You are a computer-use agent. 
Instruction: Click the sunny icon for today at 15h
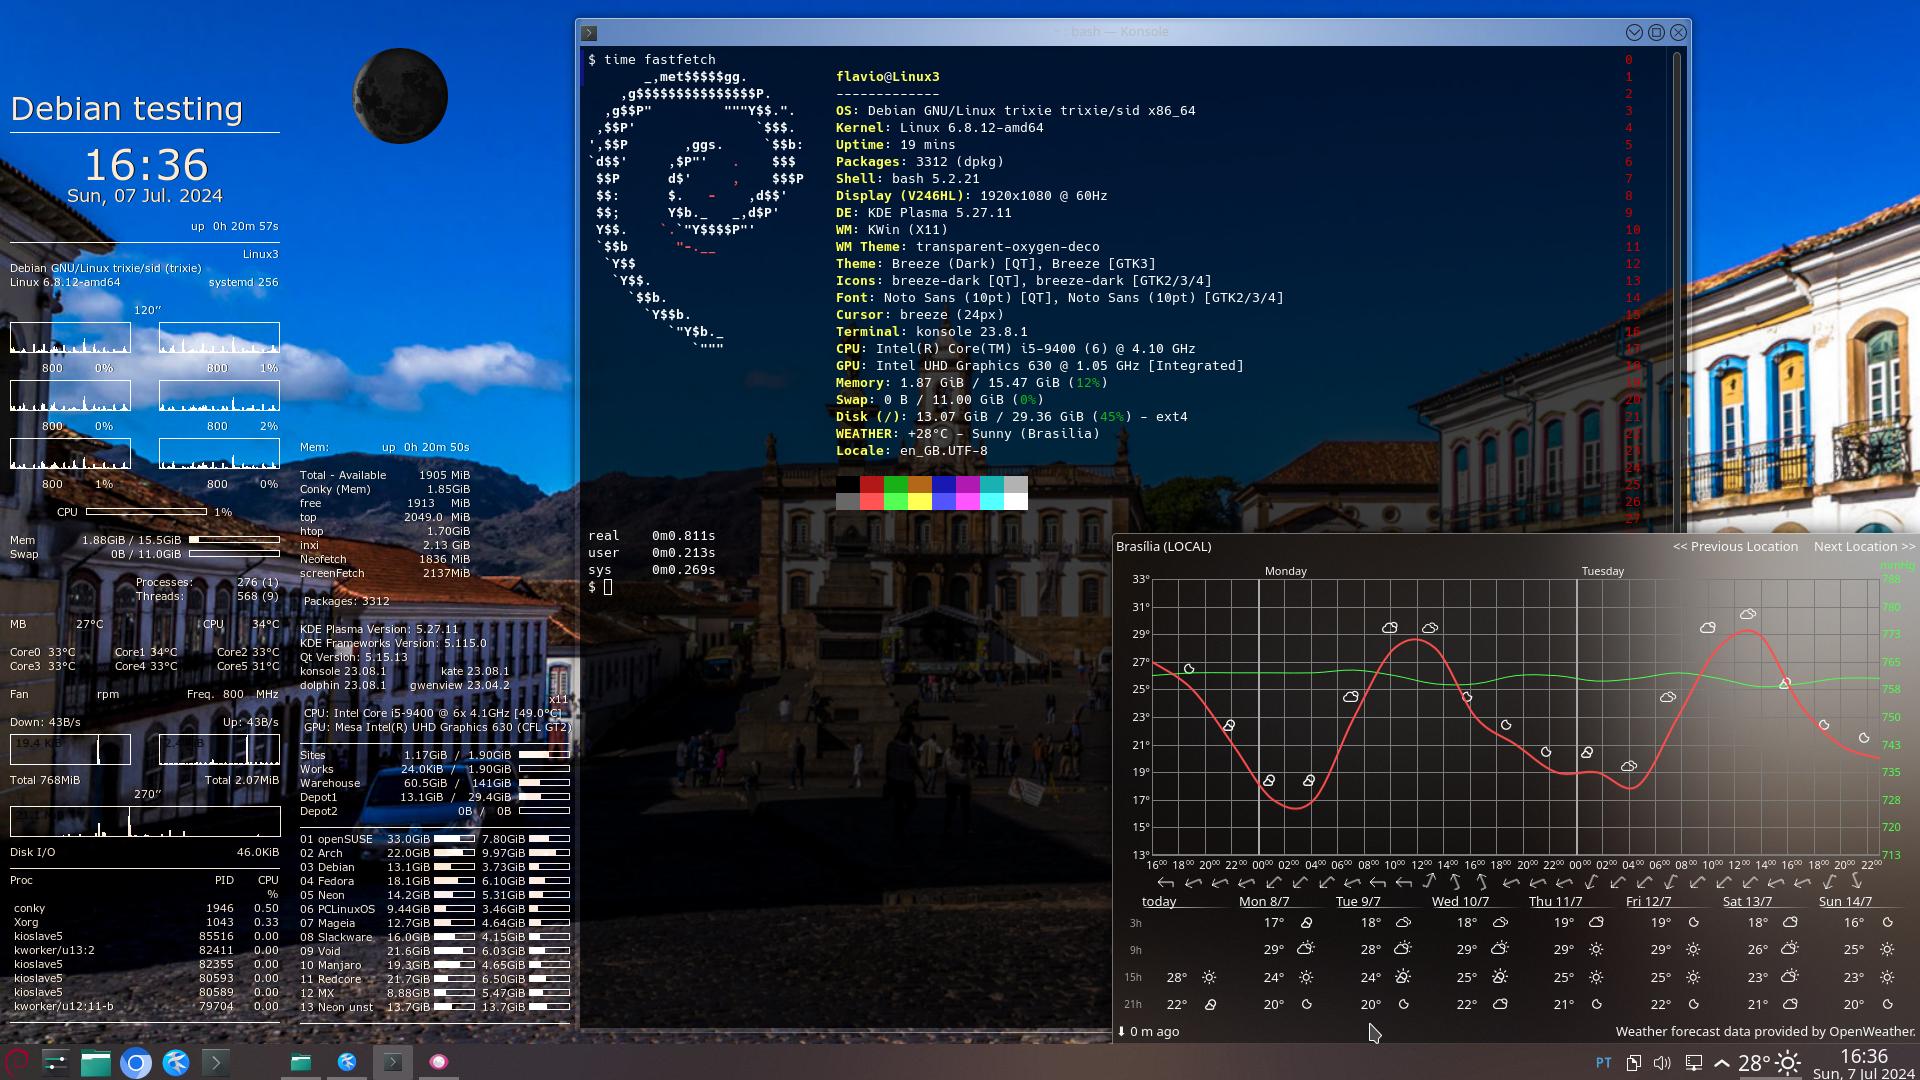click(x=1209, y=977)
